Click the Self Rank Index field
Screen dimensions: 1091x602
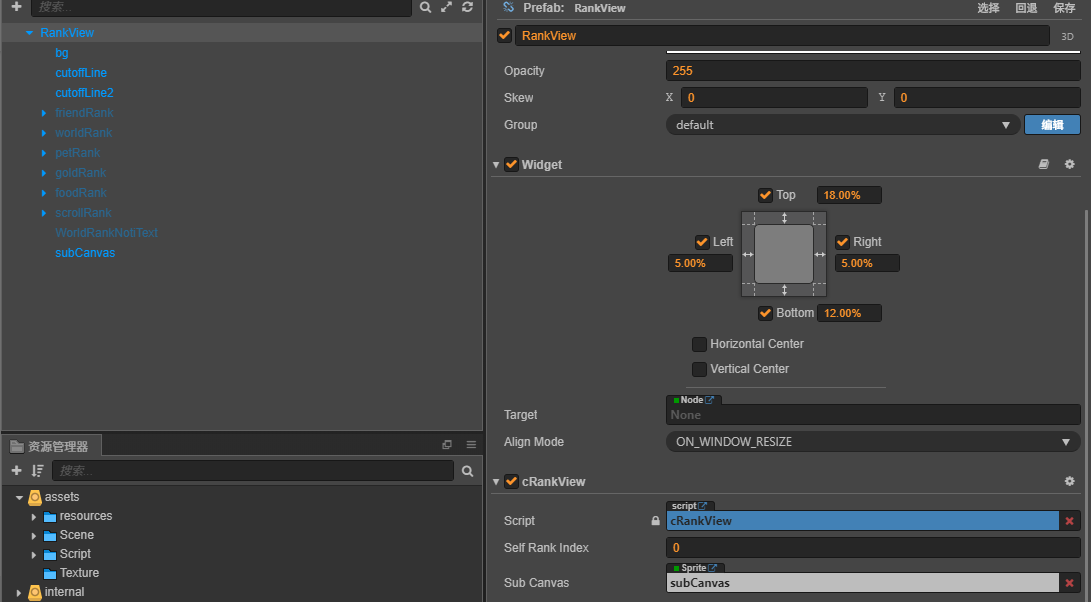(873, 548)
